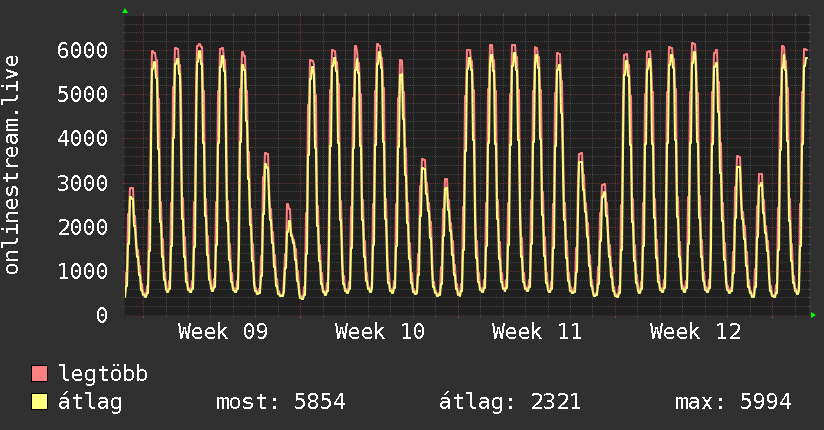Click the 4000 y-axis tick label
This screenshot has width=824, height=430.
(83, 138)
